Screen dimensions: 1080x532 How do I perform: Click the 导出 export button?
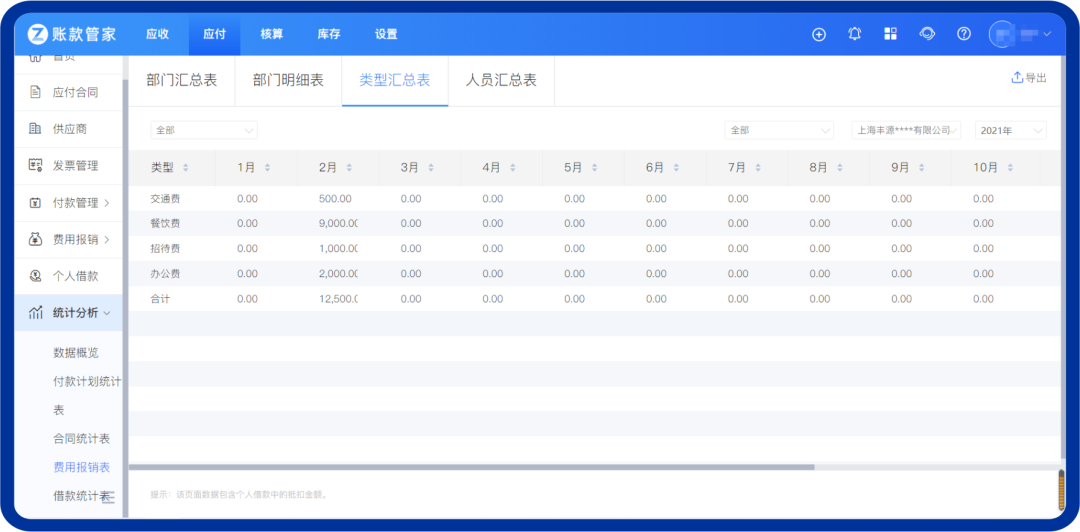tap(1029, 78)
